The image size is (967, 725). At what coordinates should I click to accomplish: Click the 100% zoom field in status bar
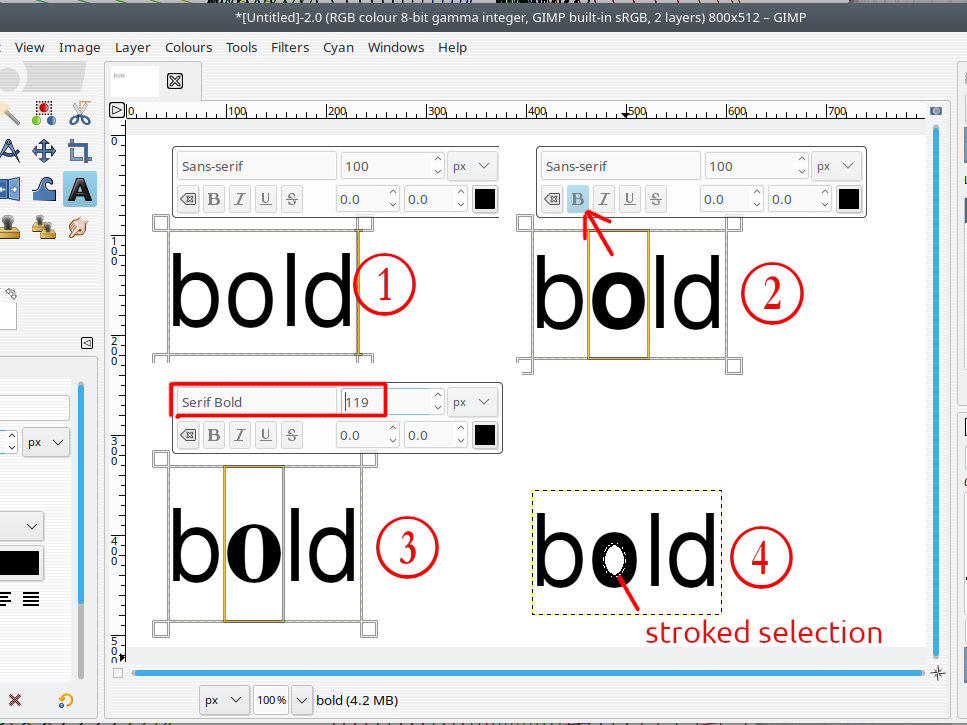click(271, 700)
